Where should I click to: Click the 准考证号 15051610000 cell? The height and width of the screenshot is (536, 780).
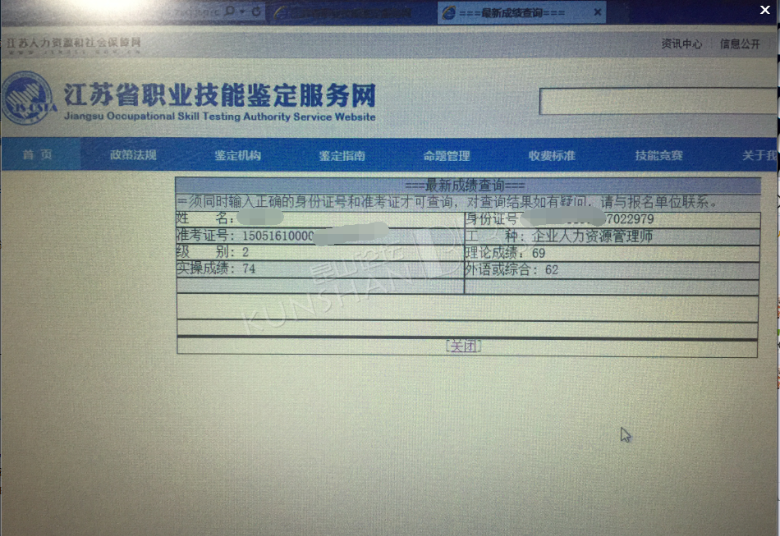coord(319,235)
